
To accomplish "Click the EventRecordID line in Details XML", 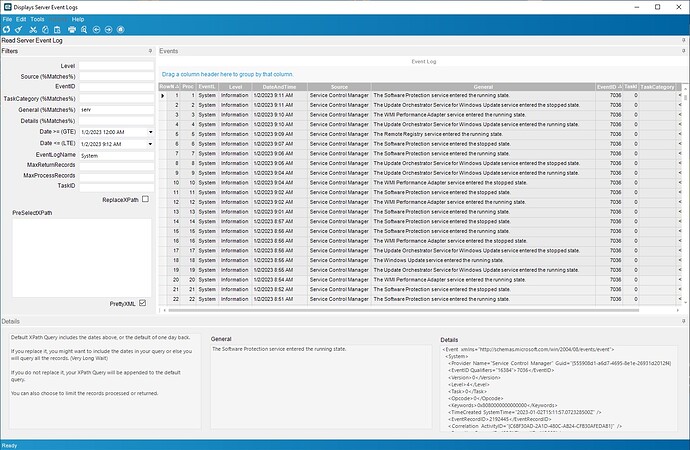I will (499, 419).
